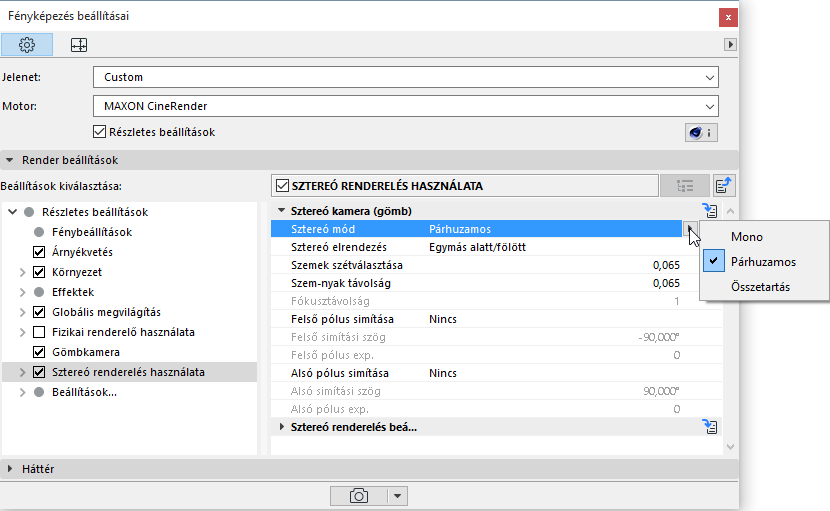The height and width of the screenshot is (511, 830).
Task: Expand the Környezet tree node
Action: click(x=23, y=272)
